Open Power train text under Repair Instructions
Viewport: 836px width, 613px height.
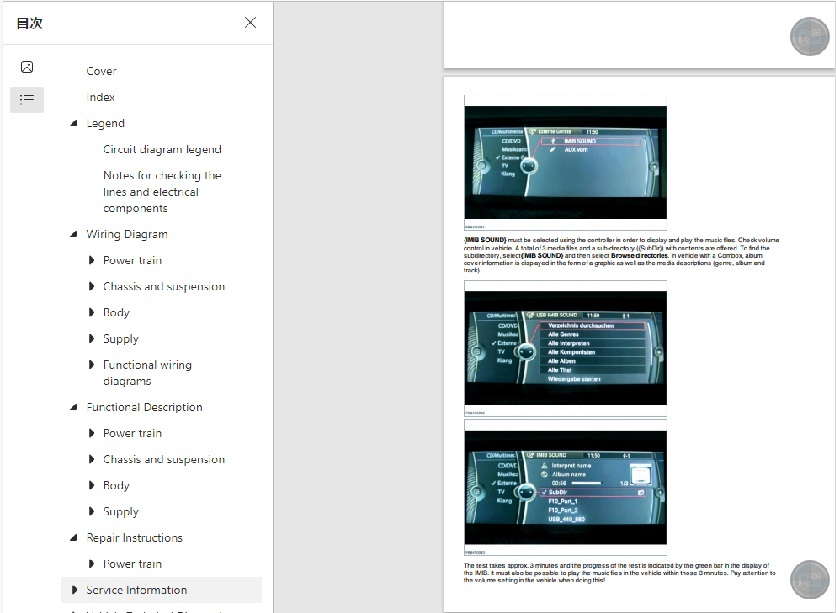[x=133, y=564]
